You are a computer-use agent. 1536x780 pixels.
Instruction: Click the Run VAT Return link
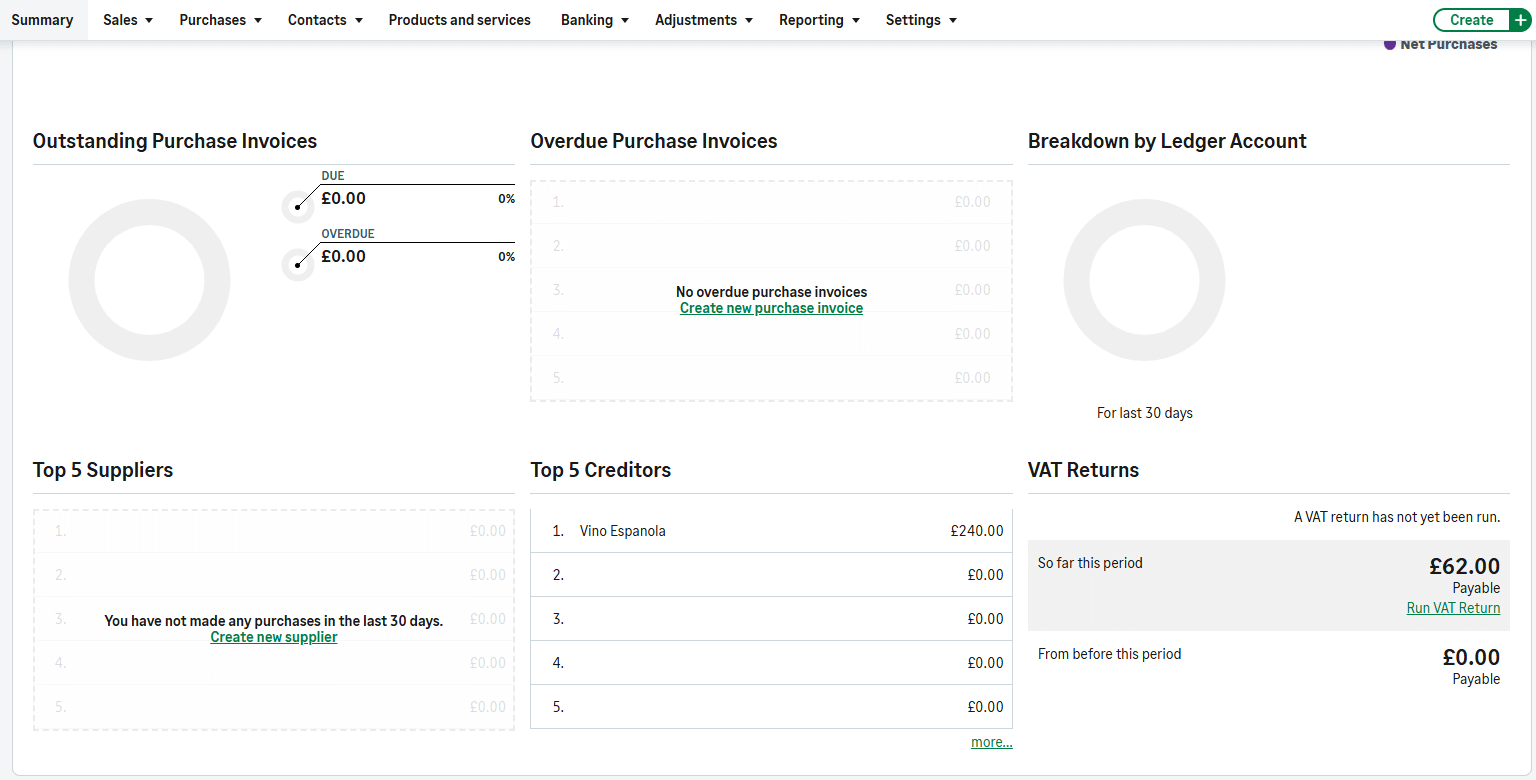click(1452, 608)
